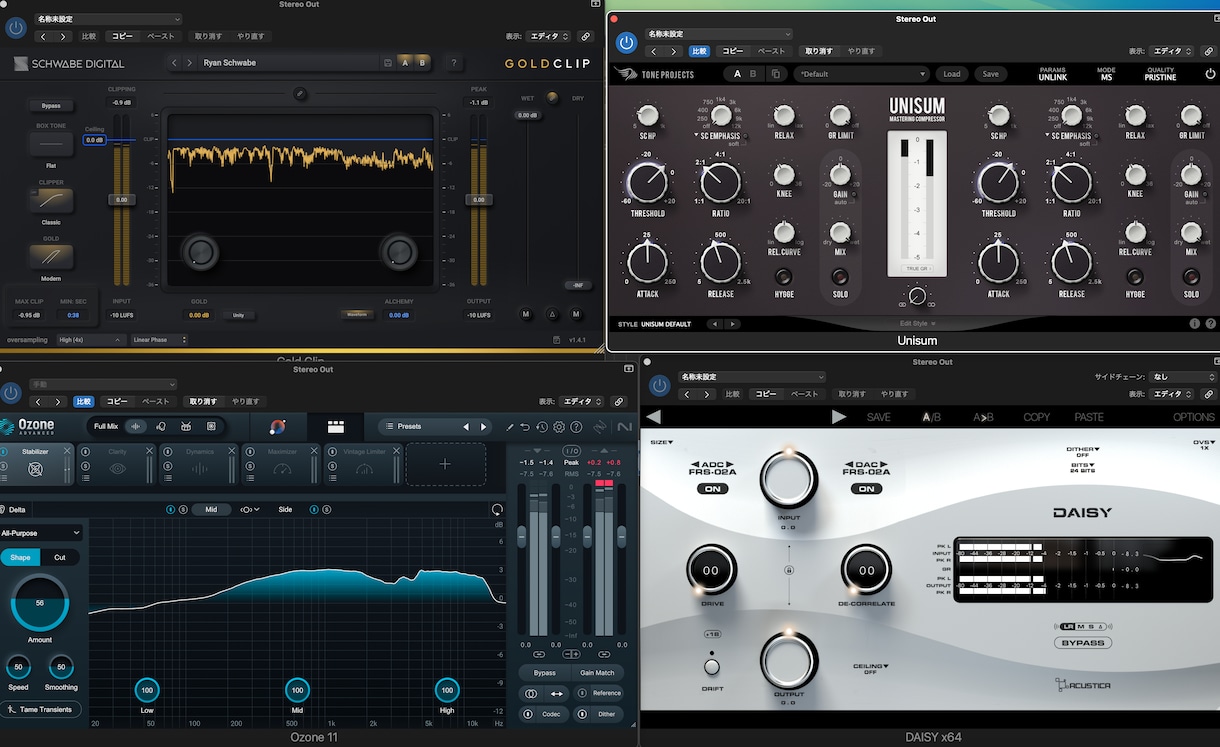Click the Unisum info icon

(x=1194, y=324)
